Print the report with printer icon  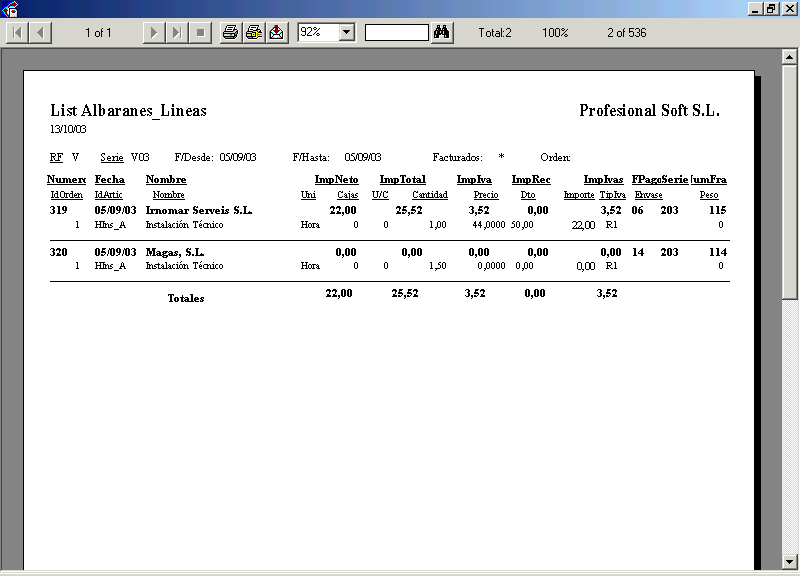click(x=230, y=33)
